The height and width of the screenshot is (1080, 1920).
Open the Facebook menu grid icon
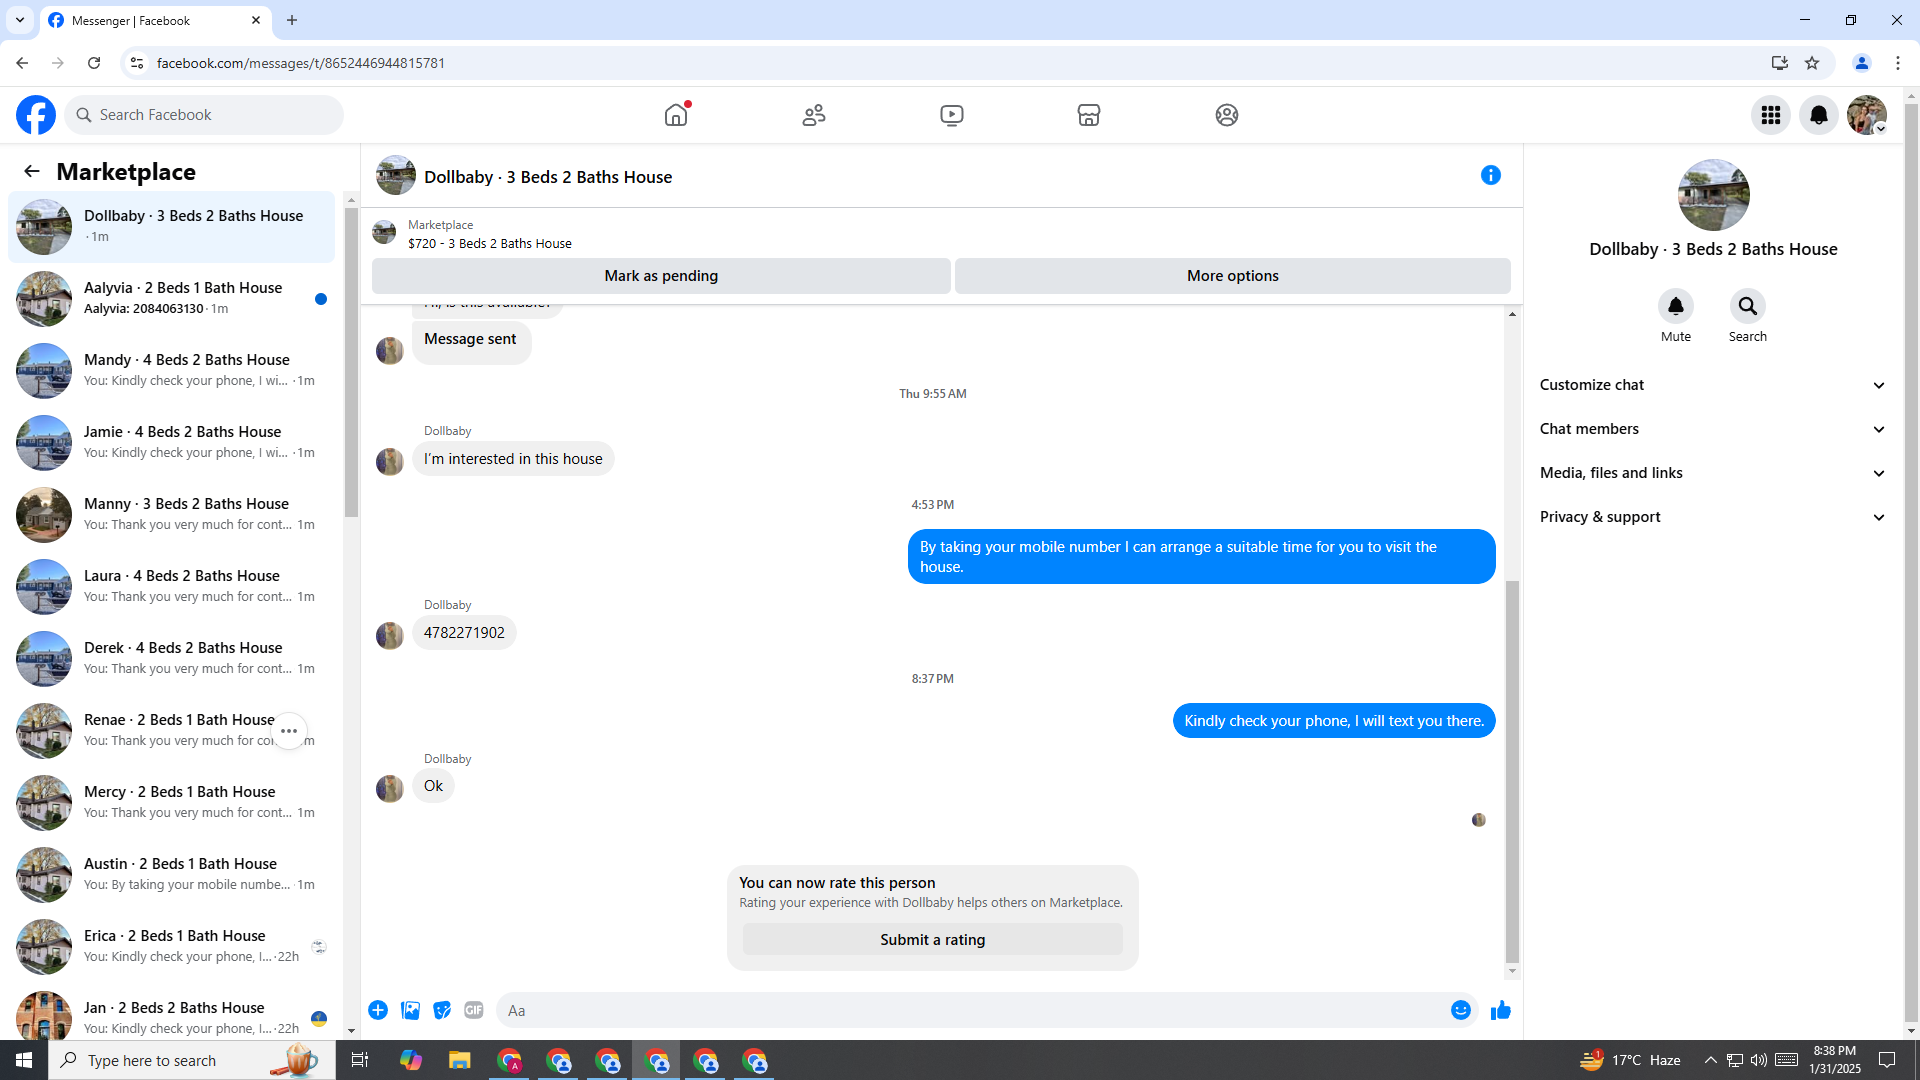click(1771, 115)
